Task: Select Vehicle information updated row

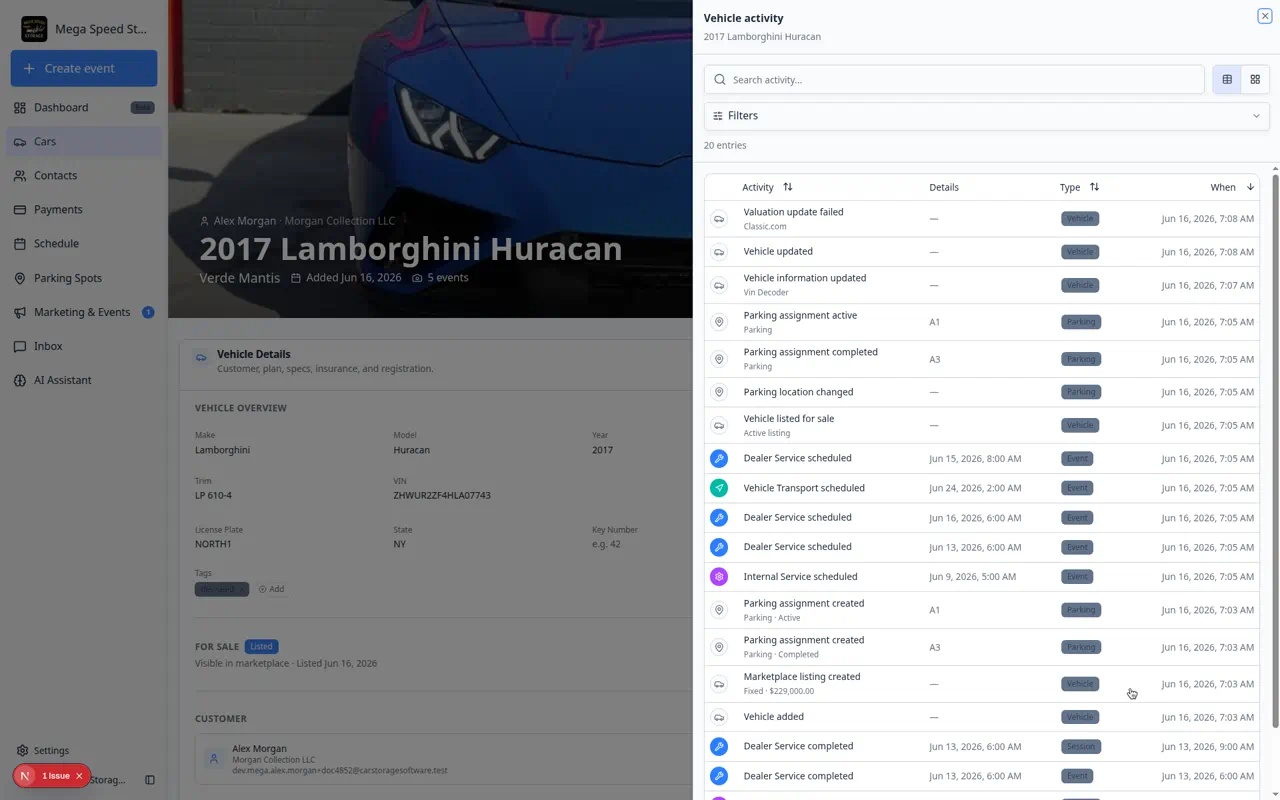Action: tap(981, 285)
